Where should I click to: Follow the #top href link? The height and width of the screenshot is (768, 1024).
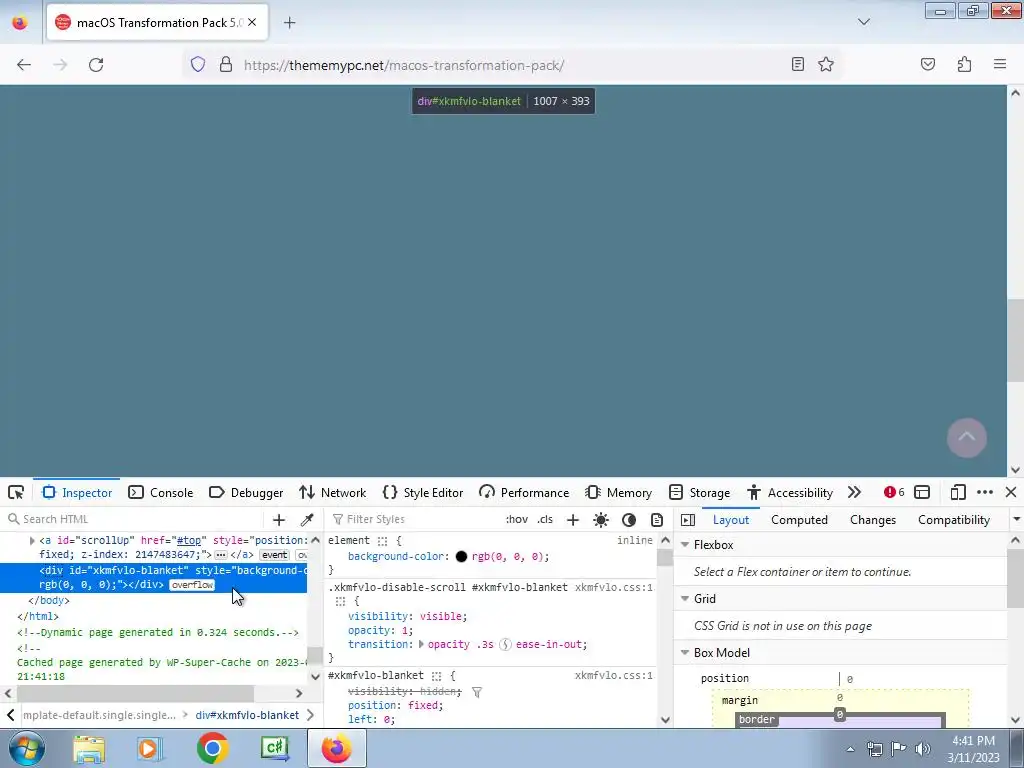pos(189,541)
